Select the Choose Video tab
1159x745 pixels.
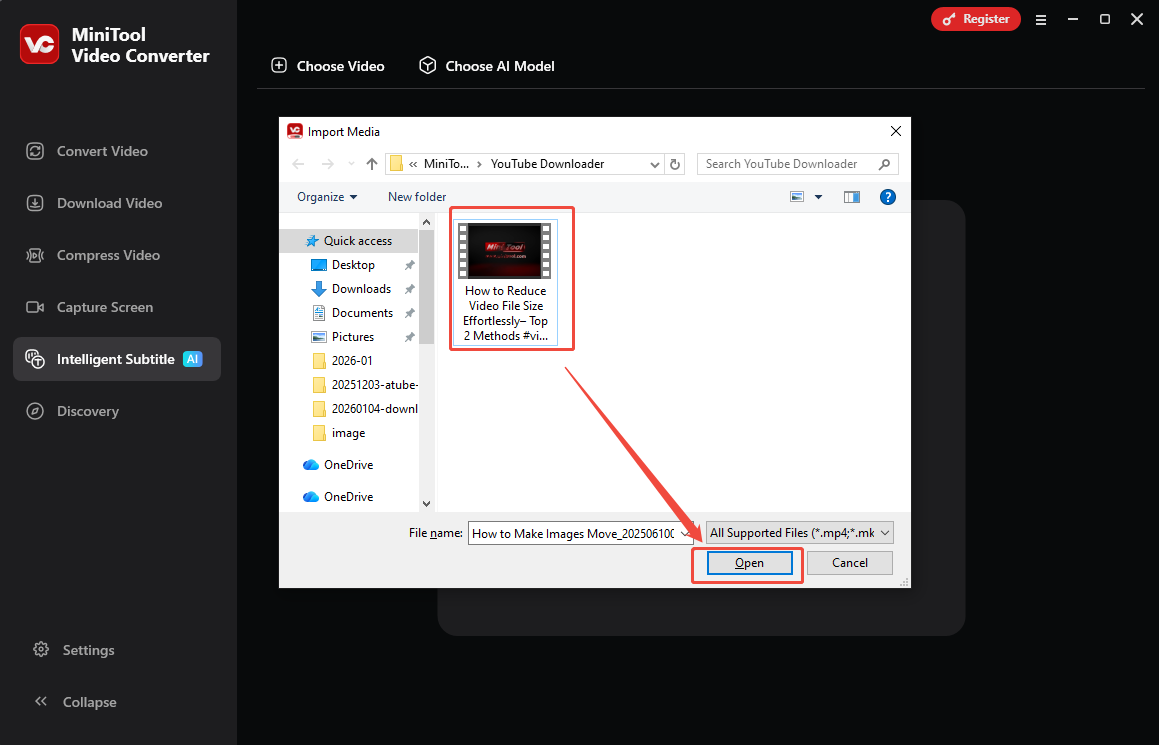click(328, 66)
